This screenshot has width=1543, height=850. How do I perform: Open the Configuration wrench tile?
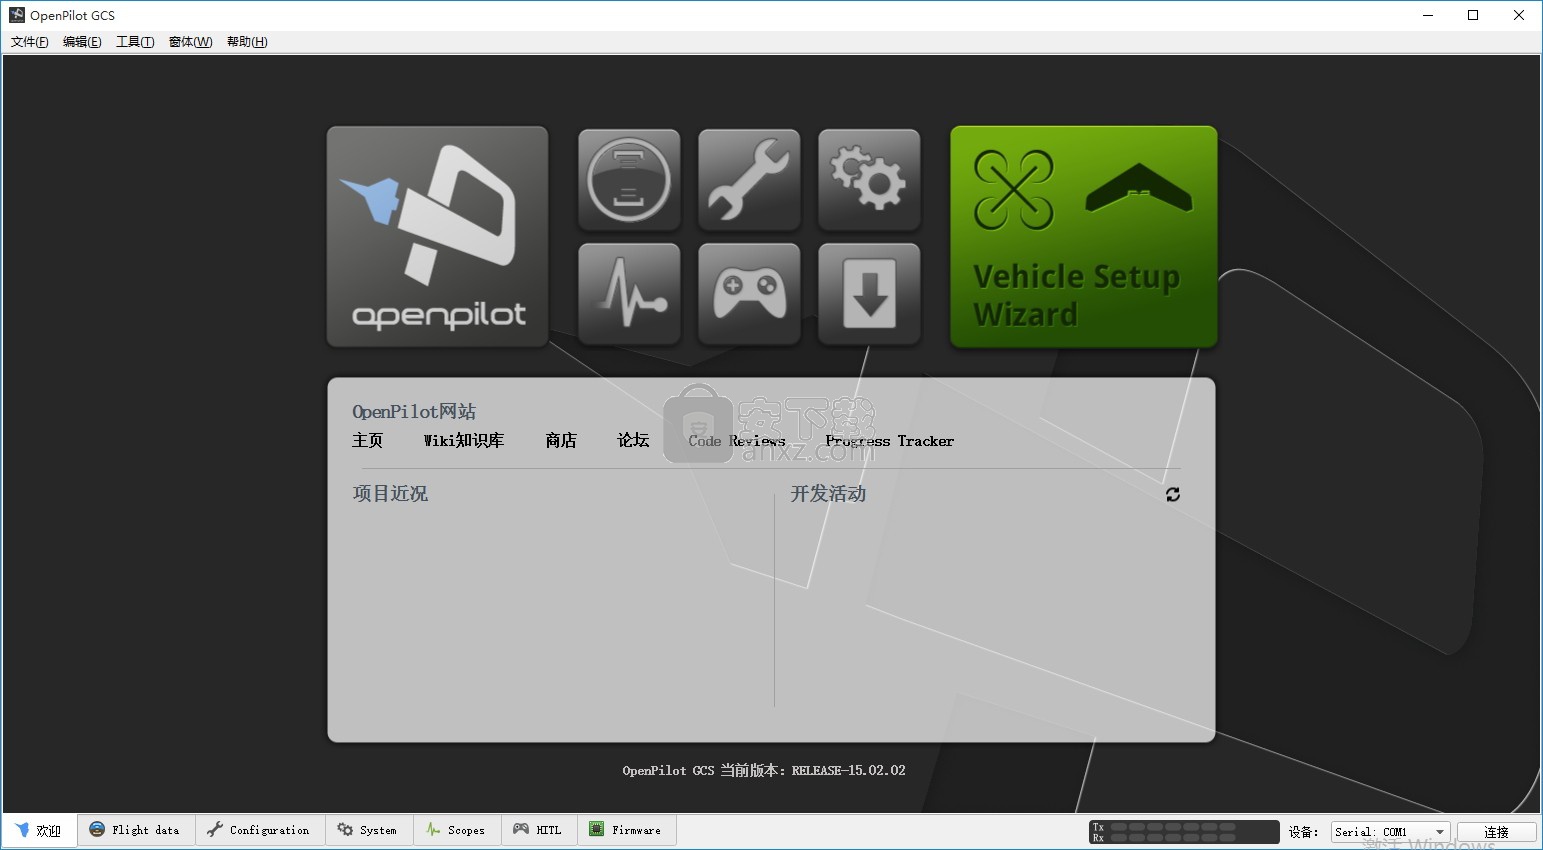point(749,180)
